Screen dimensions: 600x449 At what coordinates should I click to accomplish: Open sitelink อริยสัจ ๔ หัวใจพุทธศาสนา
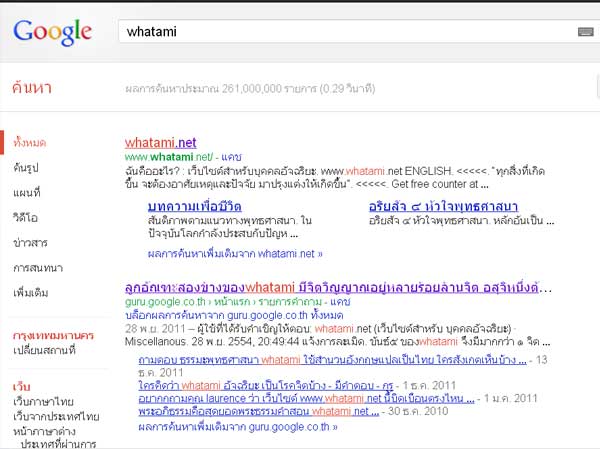443,206
